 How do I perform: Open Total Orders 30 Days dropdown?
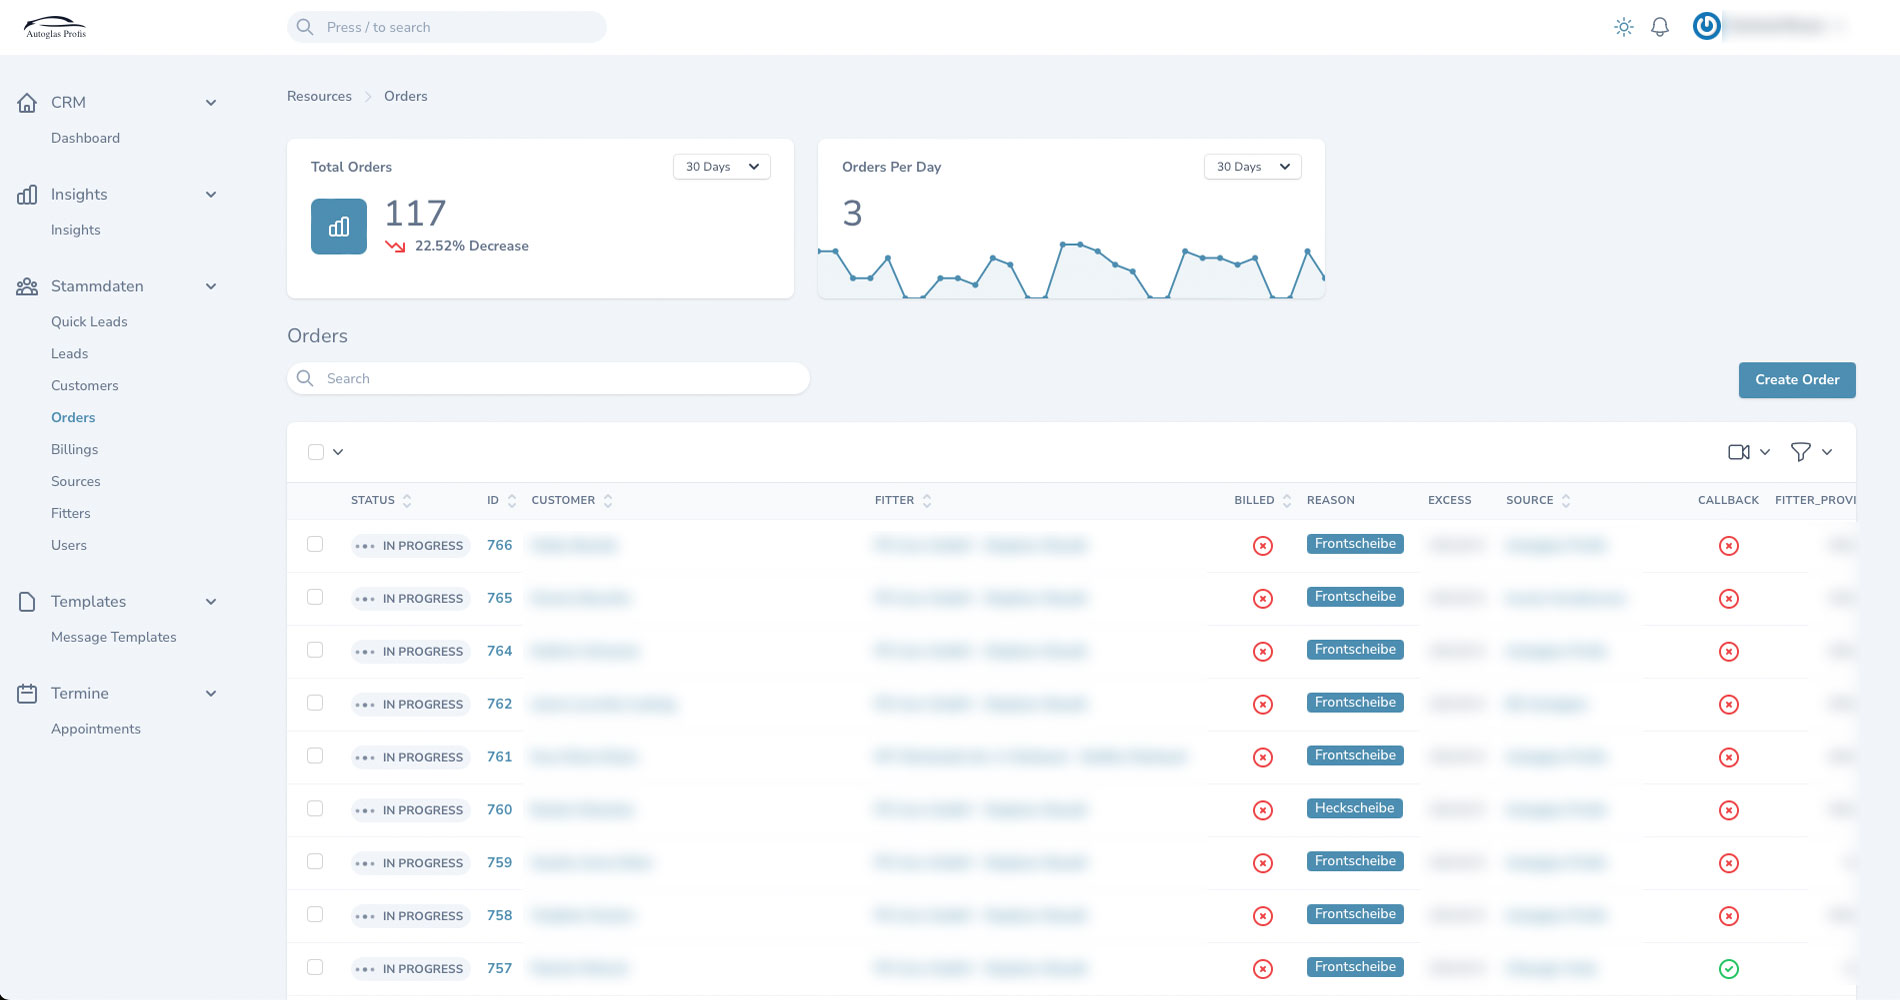click(x=722, y=167)
